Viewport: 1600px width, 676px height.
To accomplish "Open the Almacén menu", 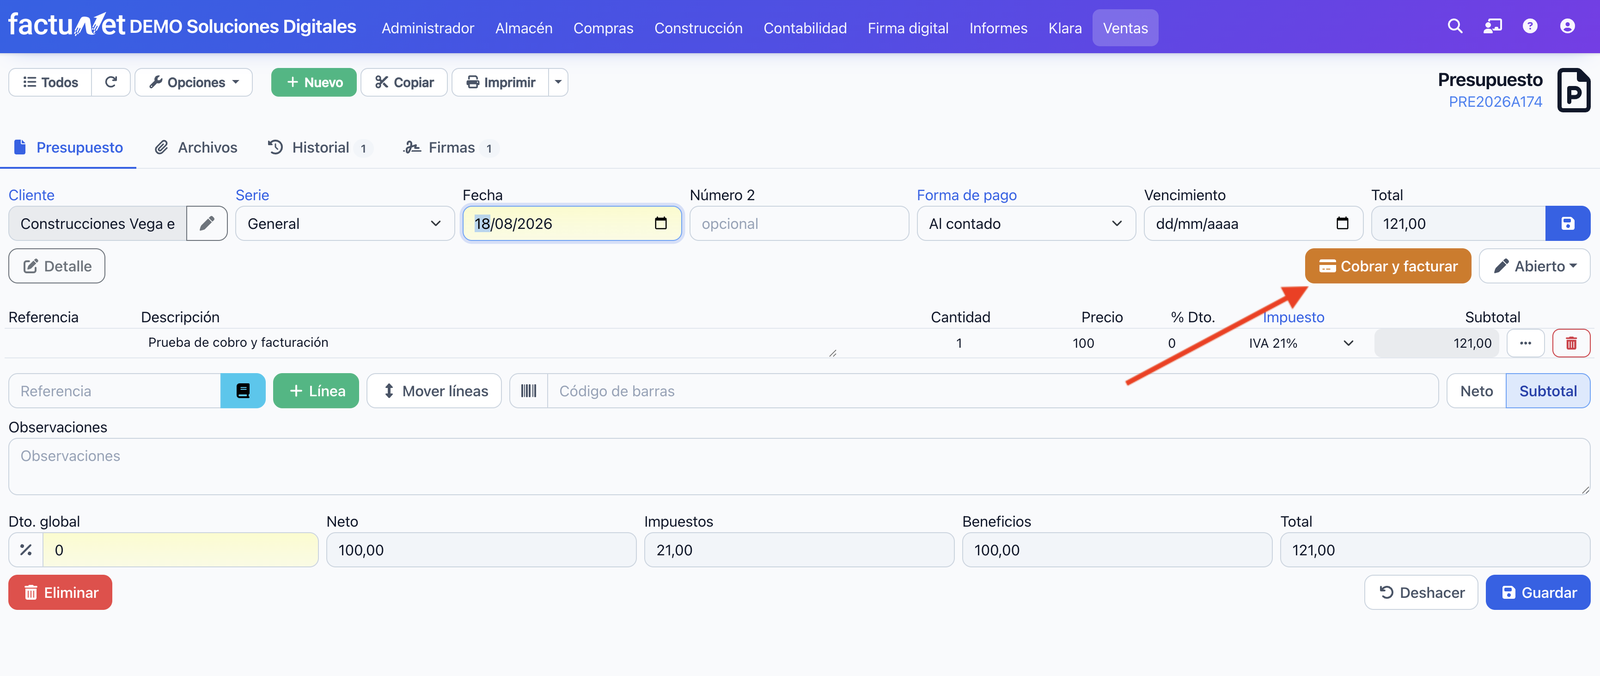I will click(x=524, y=28).
